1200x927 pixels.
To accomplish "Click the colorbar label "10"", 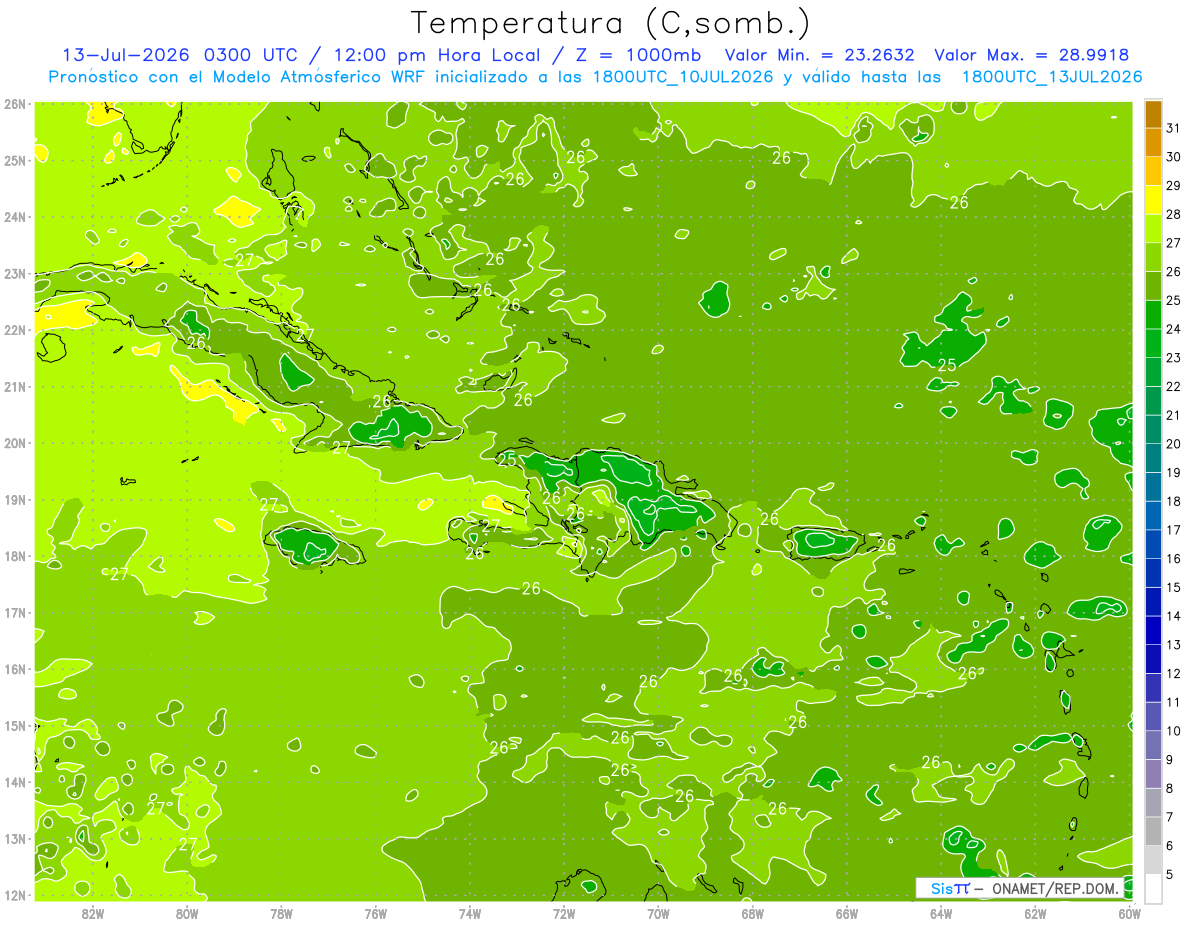I will [x=1174, y=731].
